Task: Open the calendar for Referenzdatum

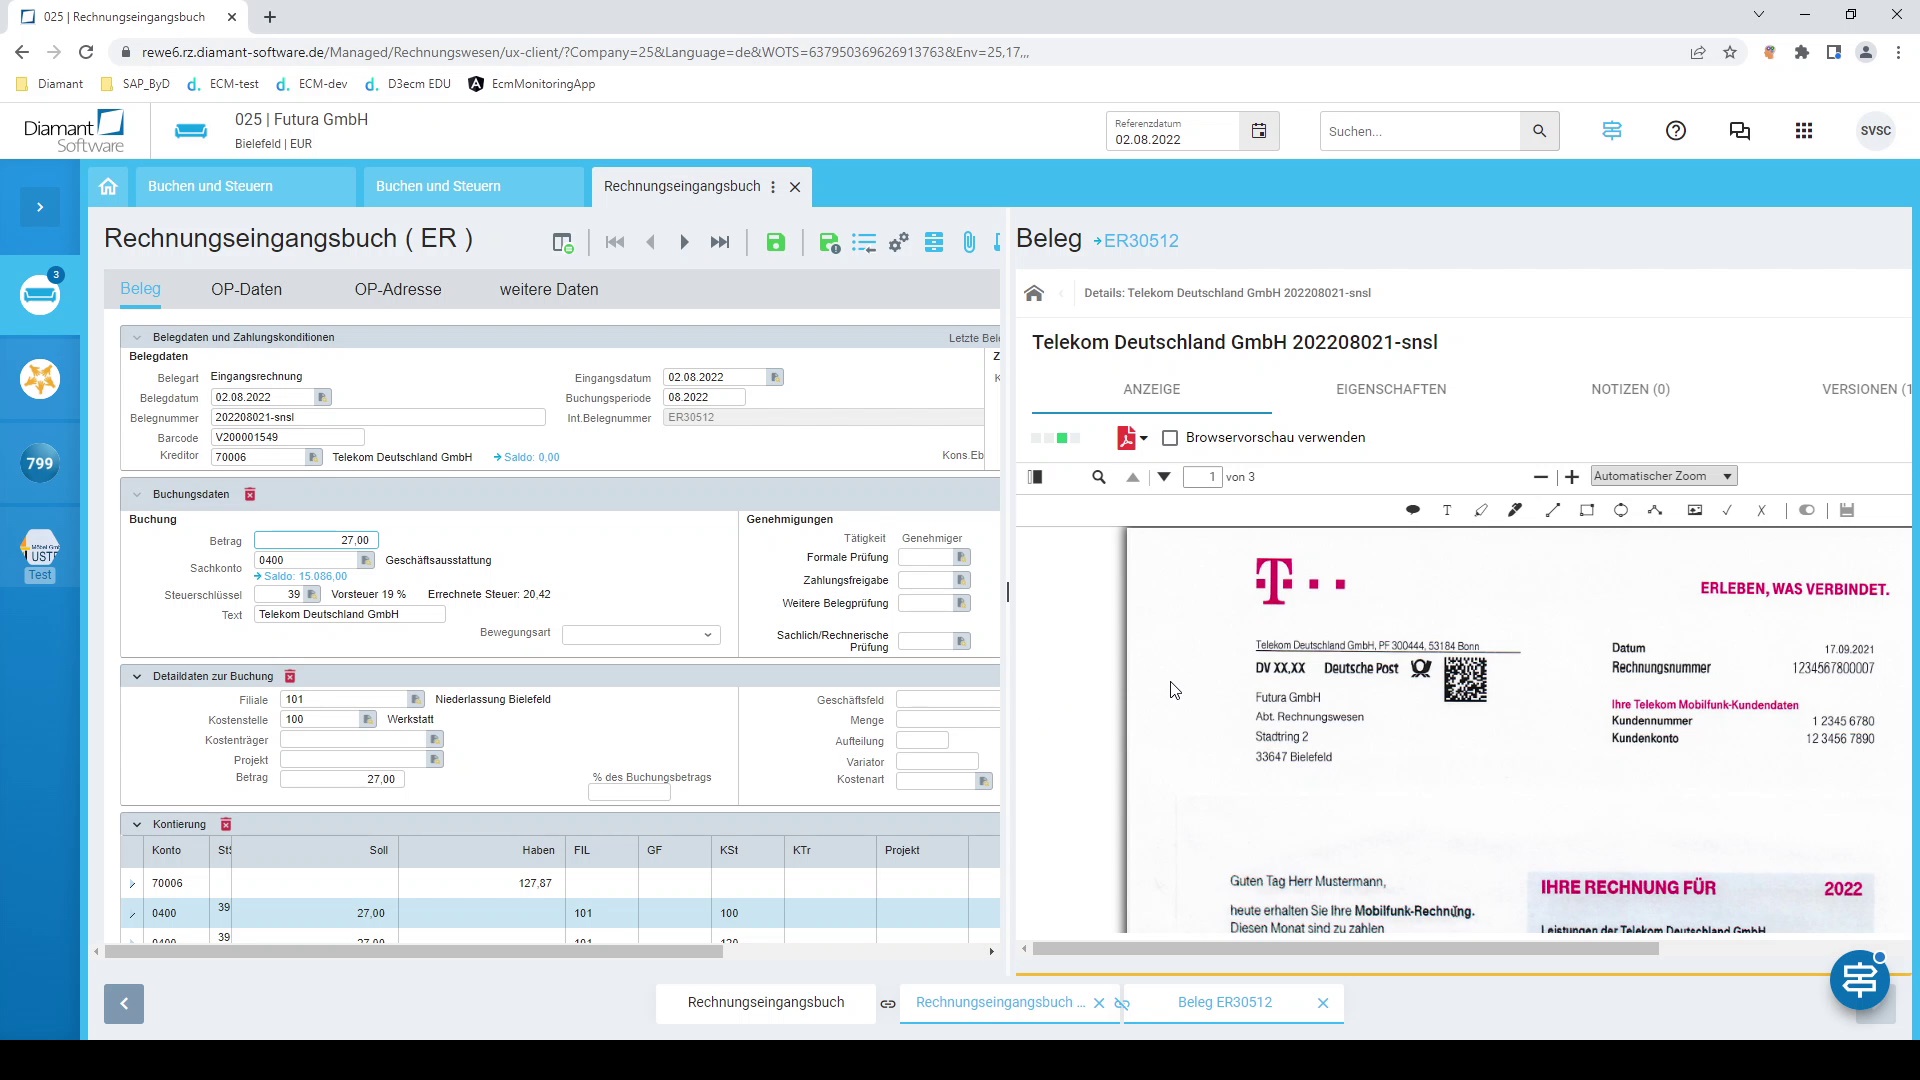Action: (1259, 131)
